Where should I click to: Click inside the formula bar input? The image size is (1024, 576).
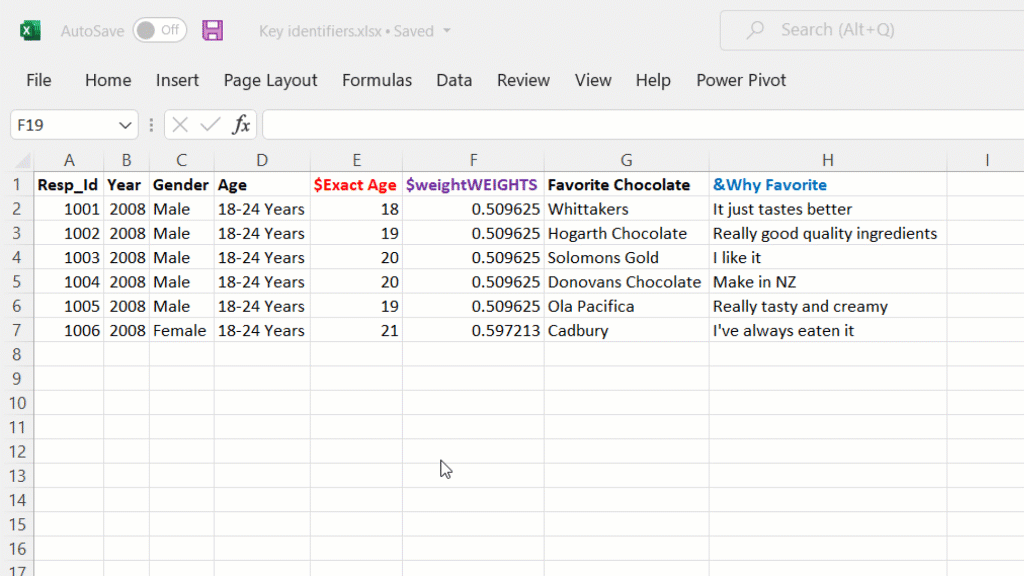click(x=643, y=125)
